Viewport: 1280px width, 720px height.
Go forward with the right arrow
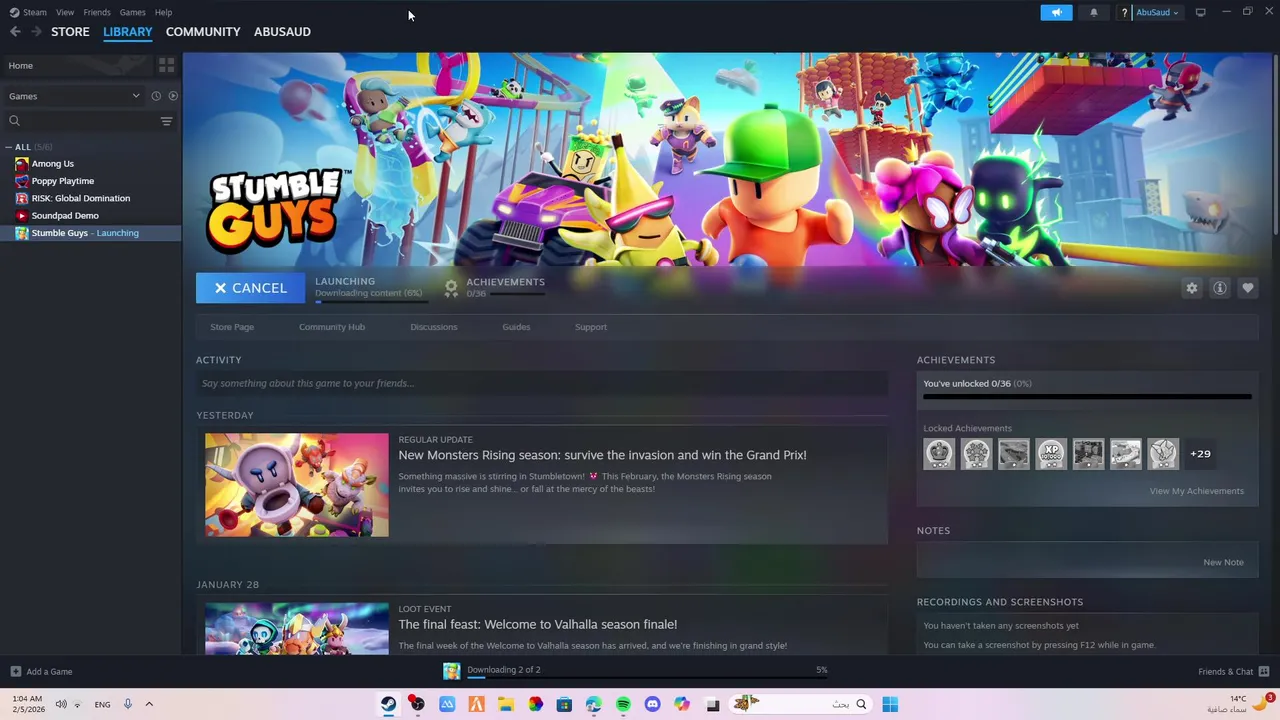[36, 32]
